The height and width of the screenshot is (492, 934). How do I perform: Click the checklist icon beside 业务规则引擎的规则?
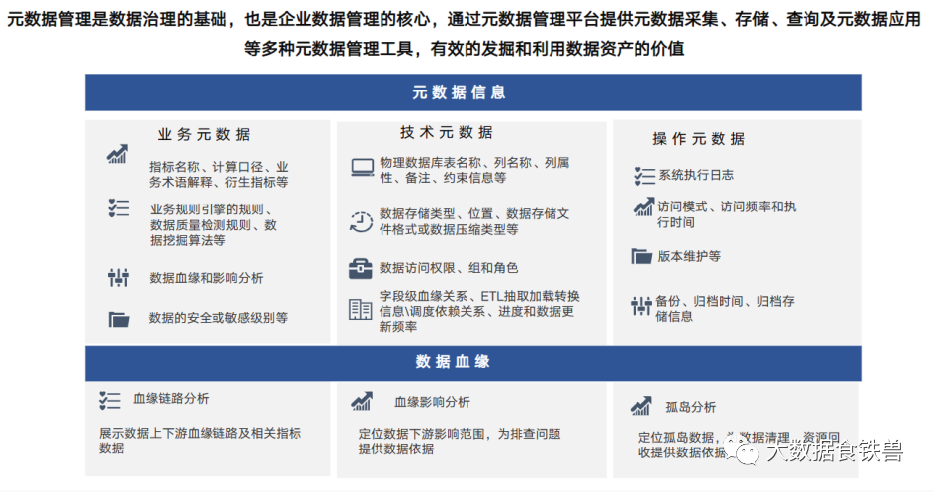pos(119,207)
